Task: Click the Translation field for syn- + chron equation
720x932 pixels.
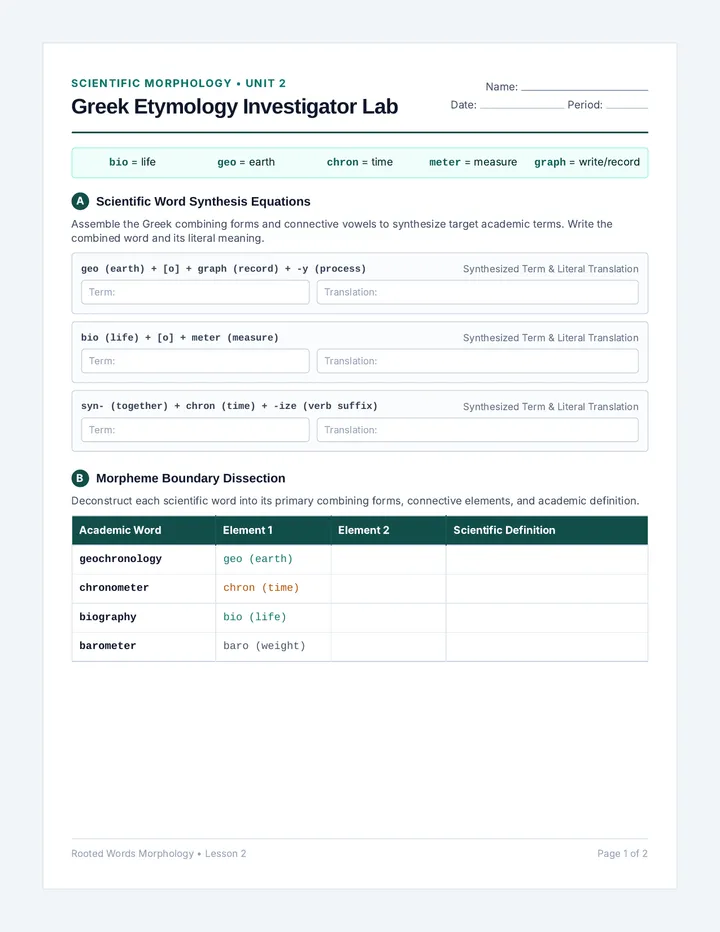Action: (477, 430)
